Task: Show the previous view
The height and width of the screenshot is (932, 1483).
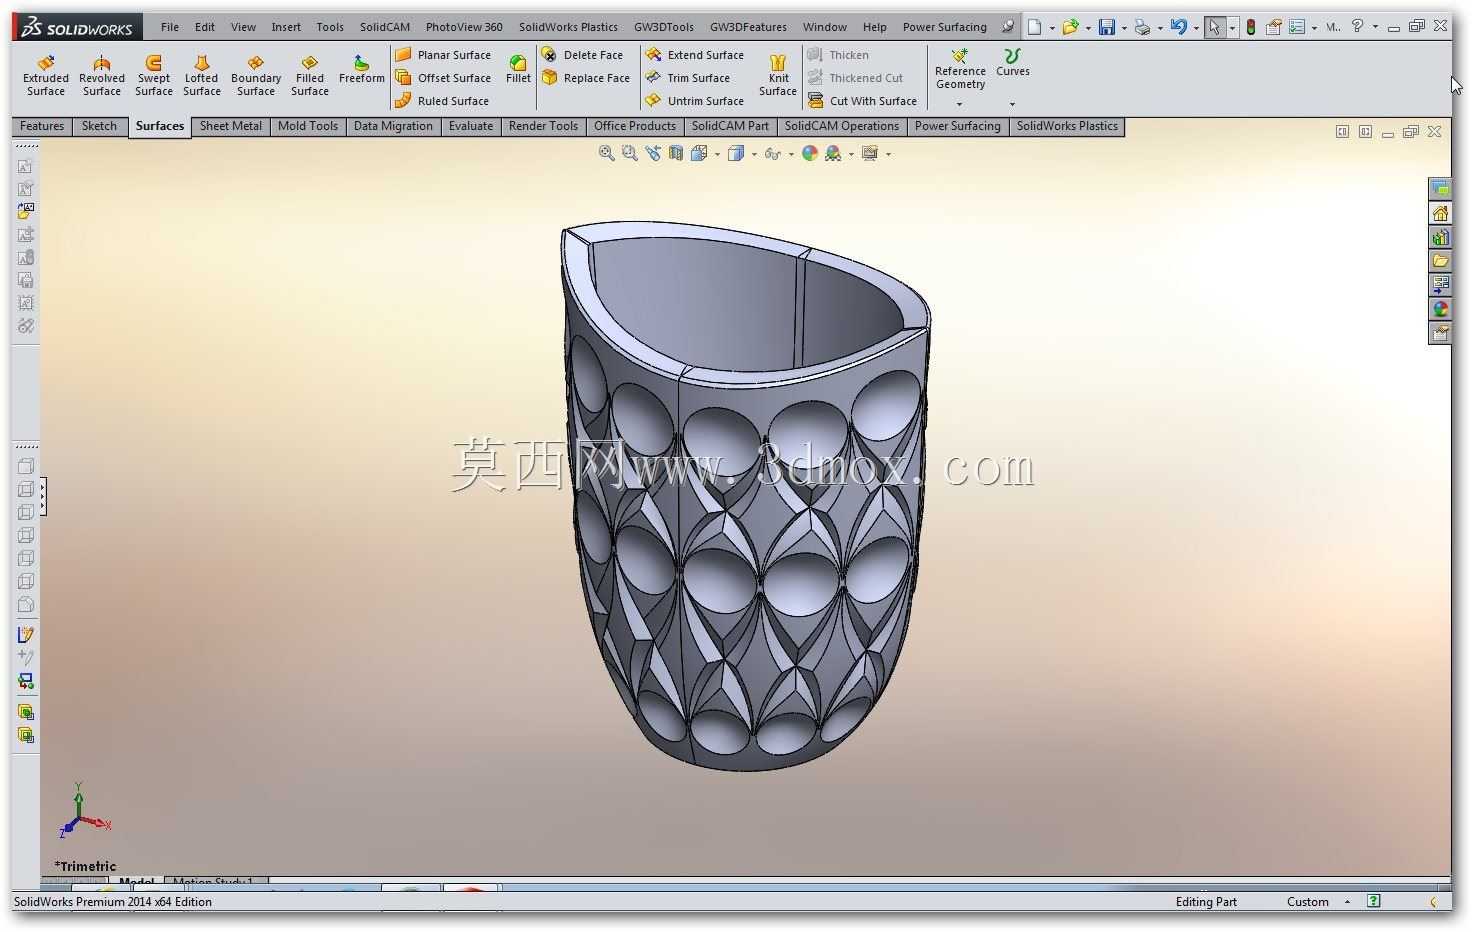Action: click(653, 153)
